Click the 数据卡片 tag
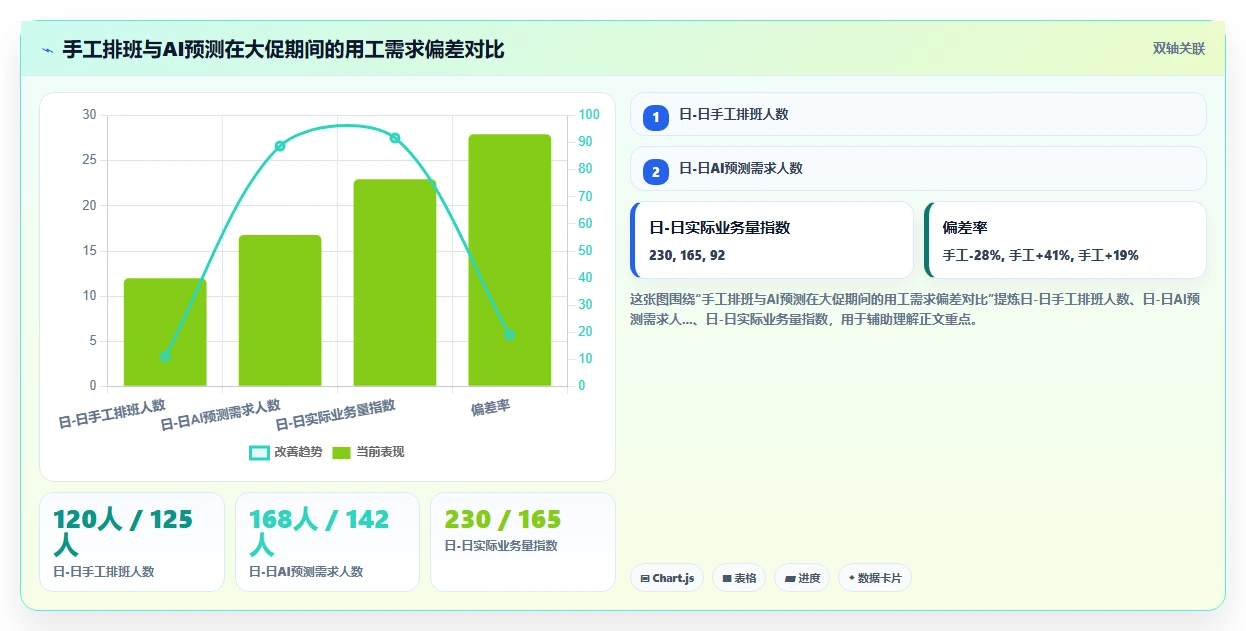The width and height of the screenshot is (1246, 631). (875, 578)
